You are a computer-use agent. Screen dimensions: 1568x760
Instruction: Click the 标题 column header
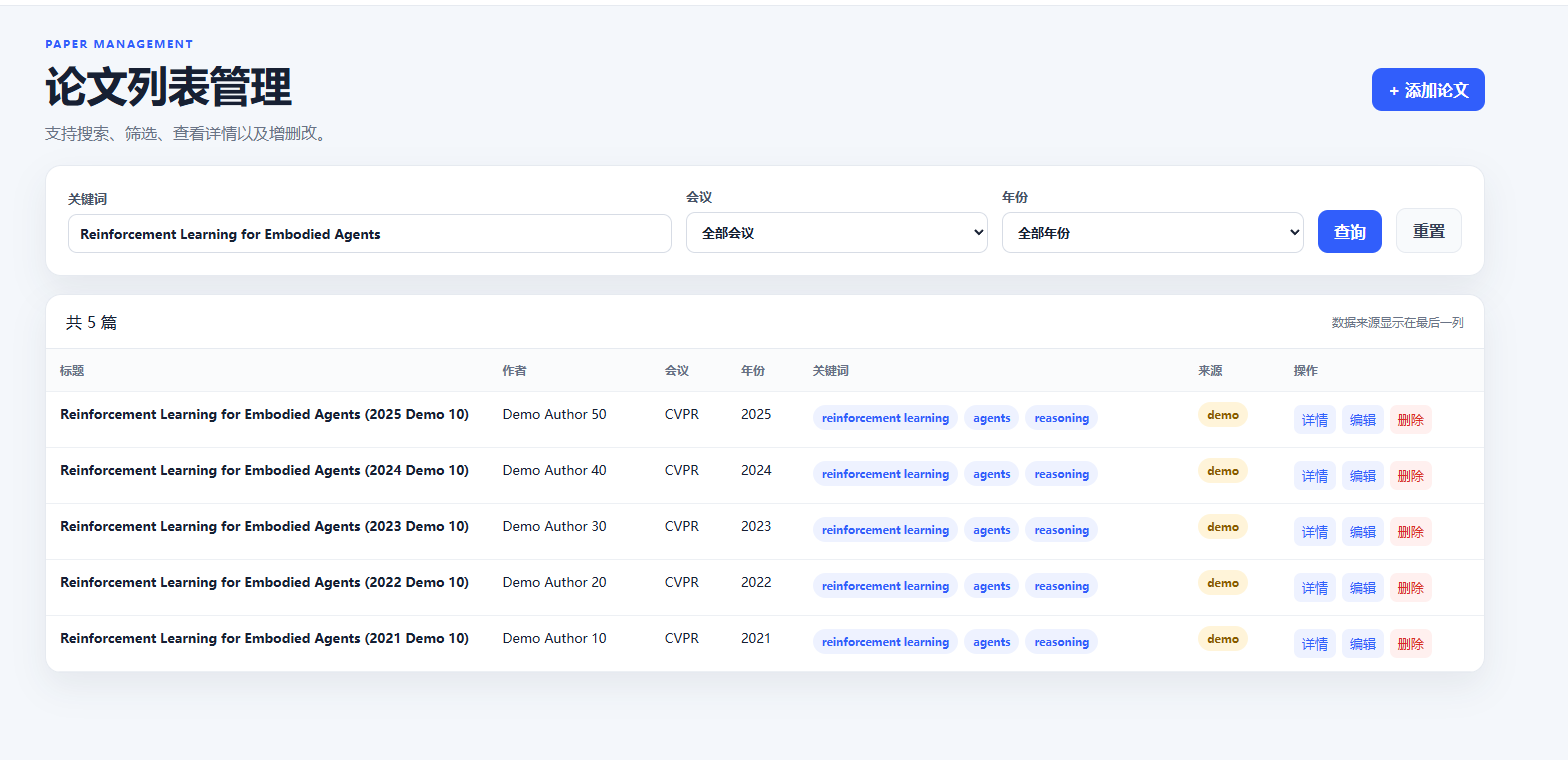(72, 371)
